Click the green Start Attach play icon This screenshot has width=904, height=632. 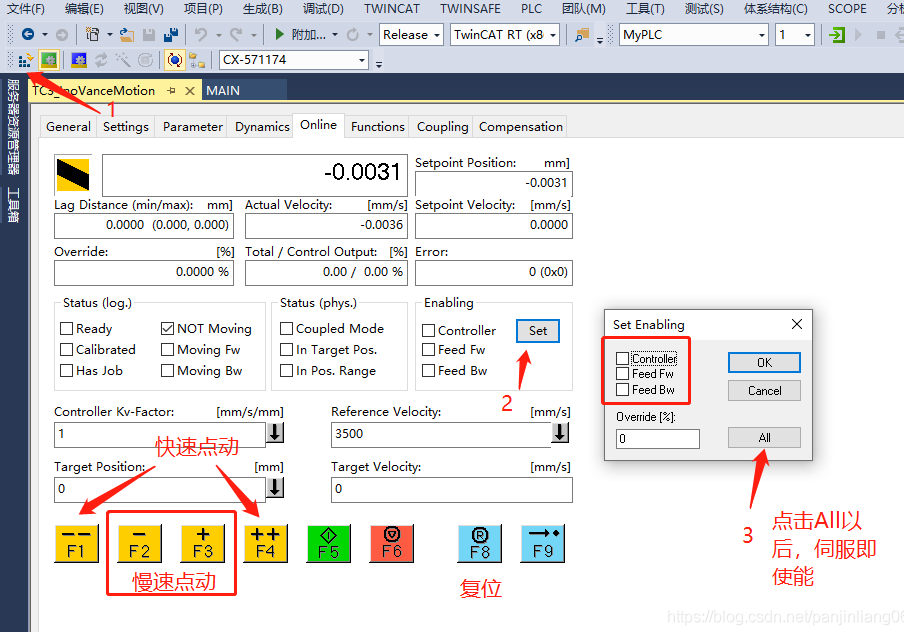pos(280,35)
